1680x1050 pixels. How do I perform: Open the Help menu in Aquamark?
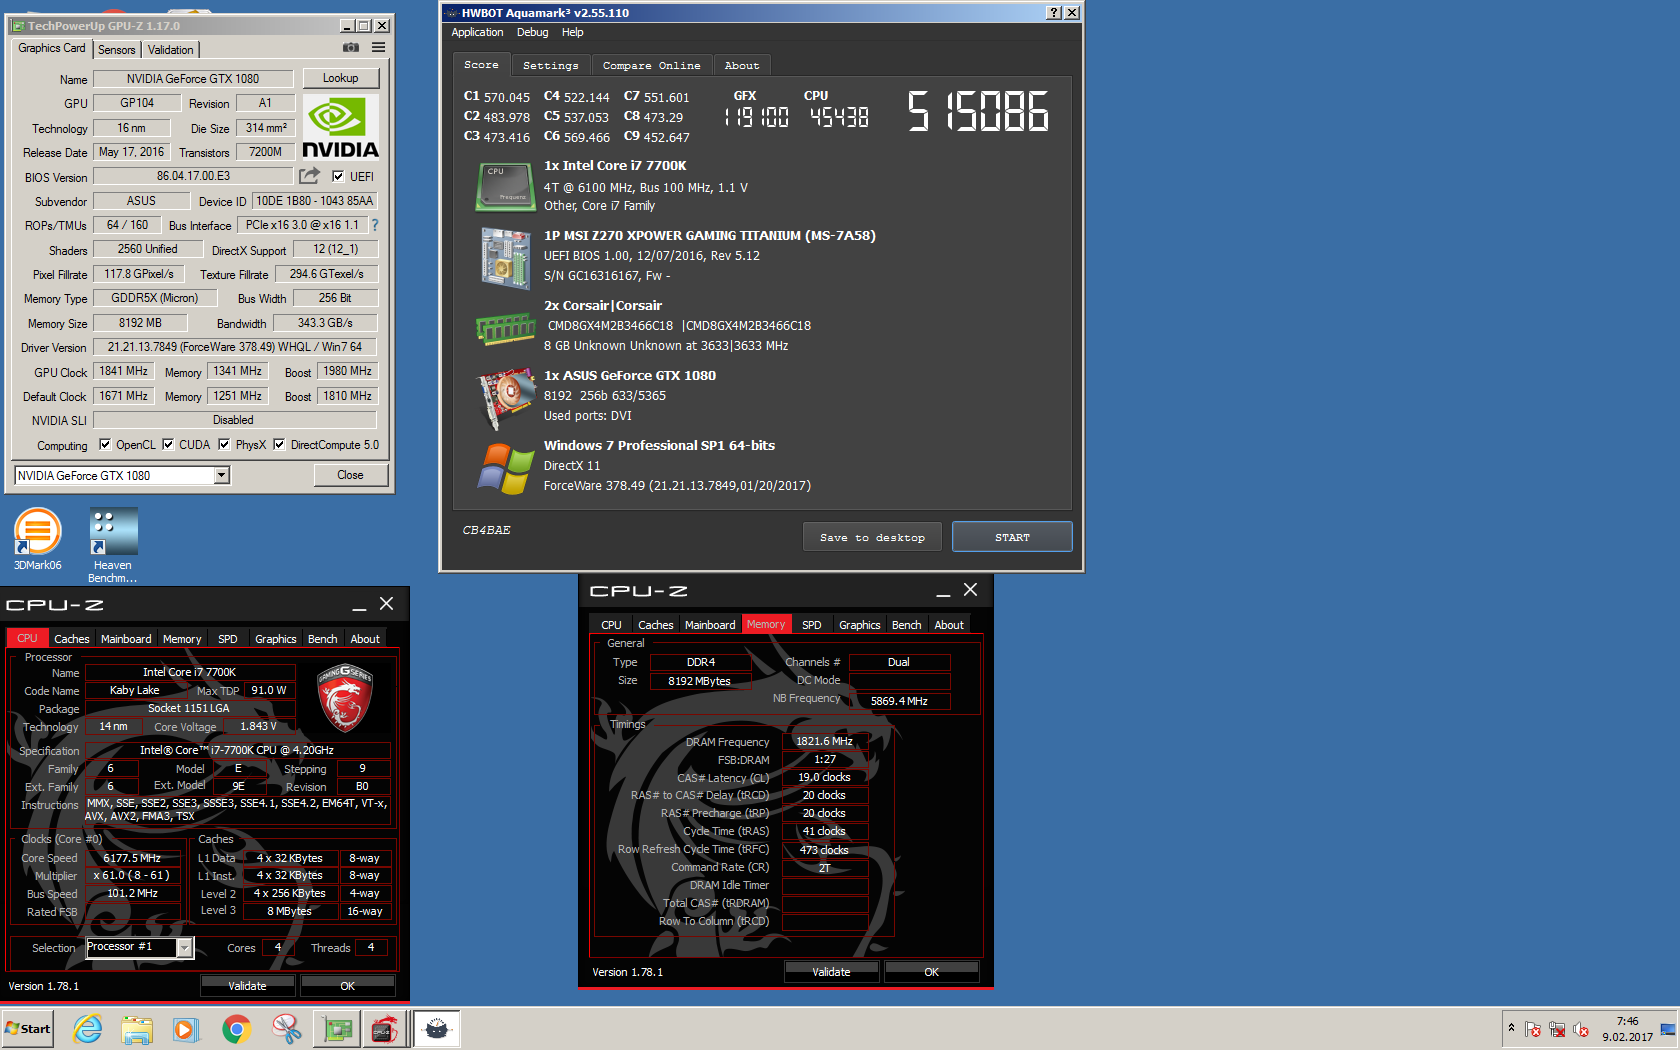click(572, 32)
